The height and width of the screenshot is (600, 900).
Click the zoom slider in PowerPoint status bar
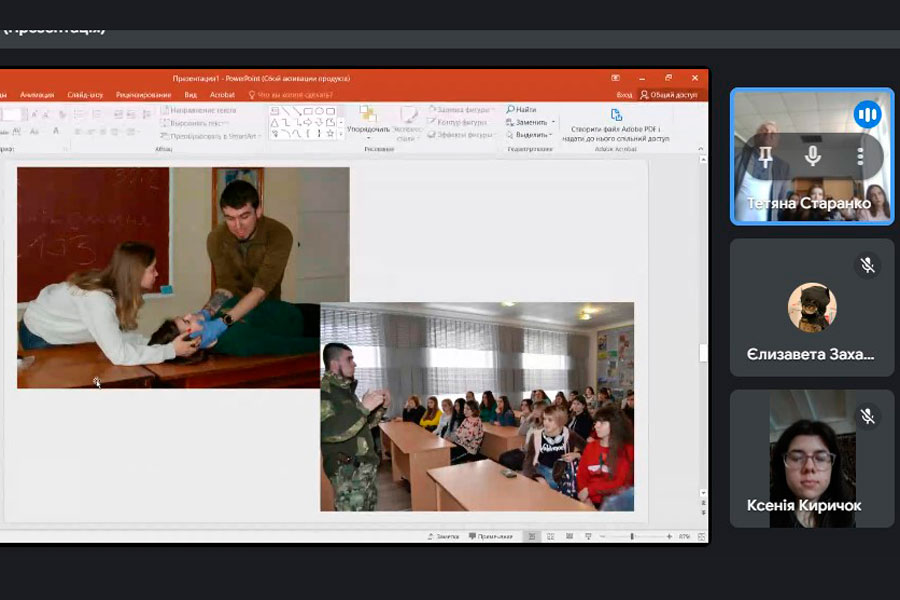click(x=631, y=537)
